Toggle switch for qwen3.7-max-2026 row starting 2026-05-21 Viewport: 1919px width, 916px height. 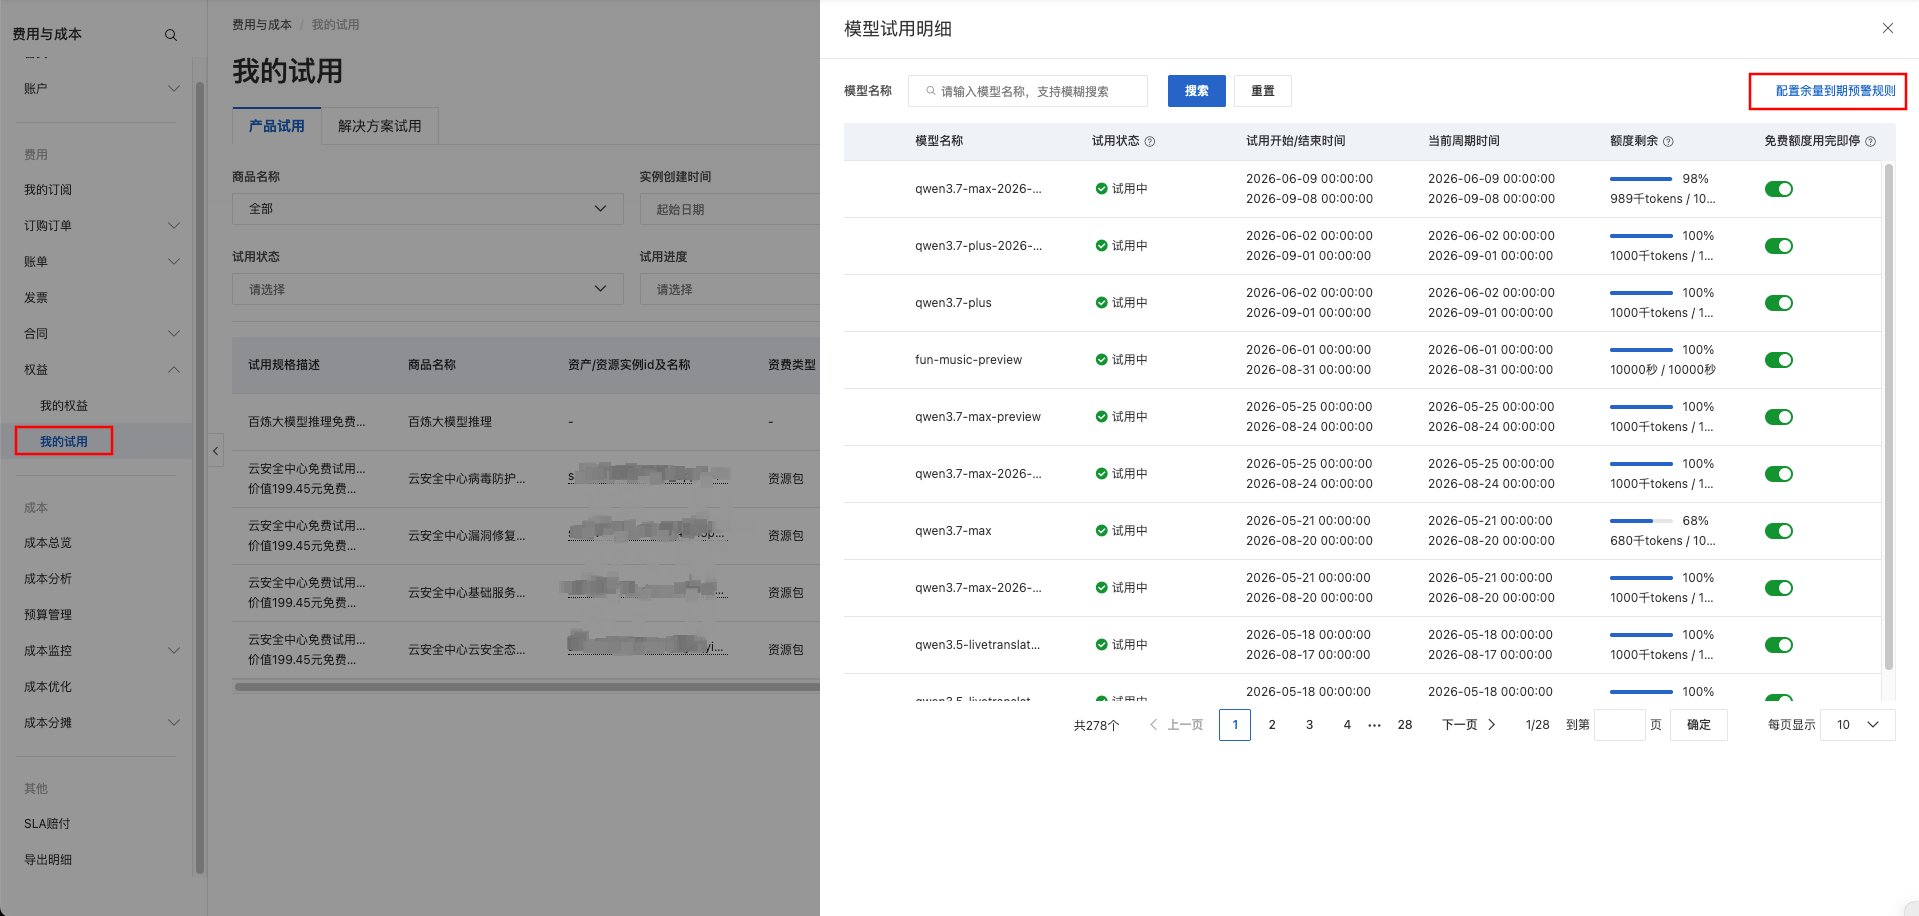click(1778, 588)
